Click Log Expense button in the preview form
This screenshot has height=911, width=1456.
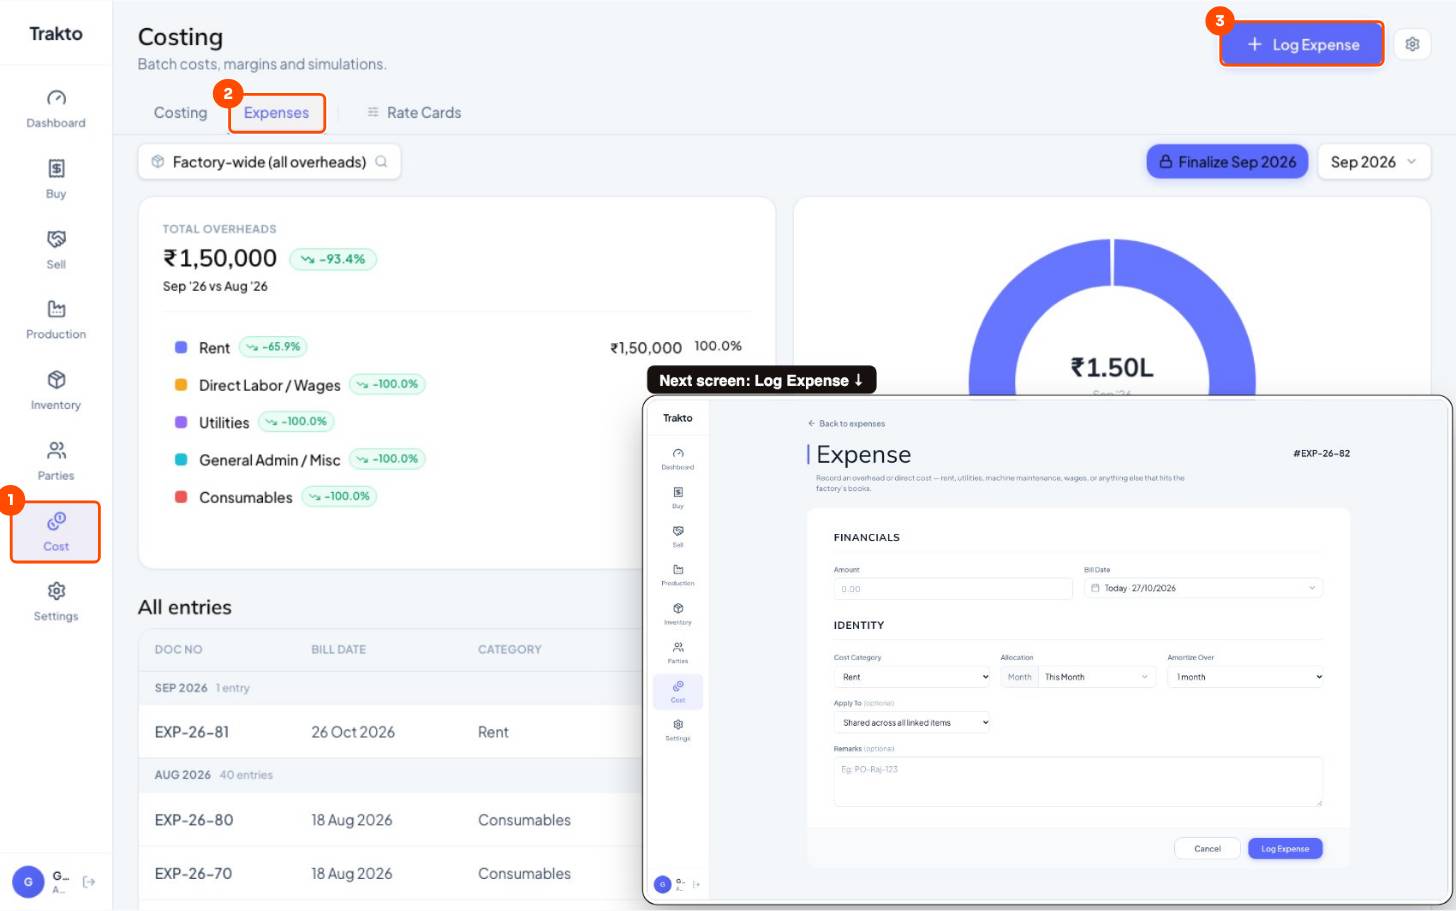(x=1285, y=848)
